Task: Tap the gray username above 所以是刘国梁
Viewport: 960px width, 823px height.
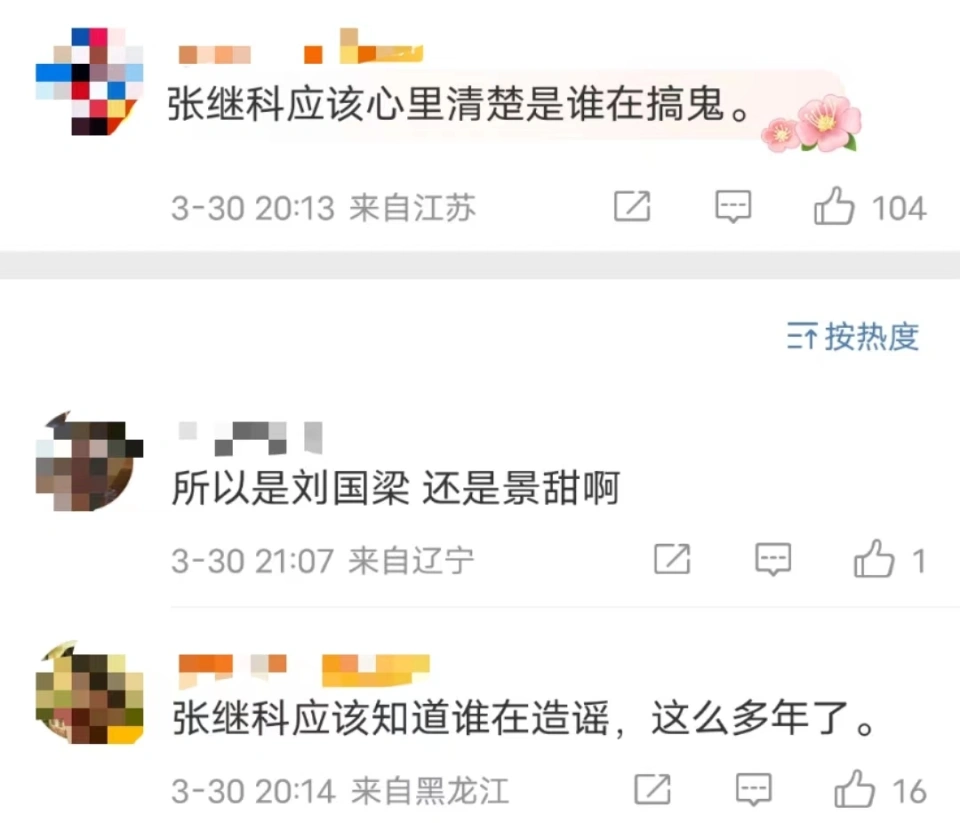Action: (250, 438)
